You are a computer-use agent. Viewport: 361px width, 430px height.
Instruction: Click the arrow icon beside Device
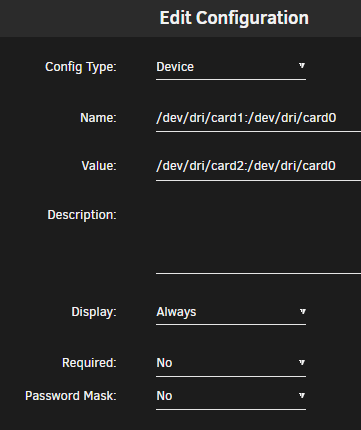[x=302, y=65]
